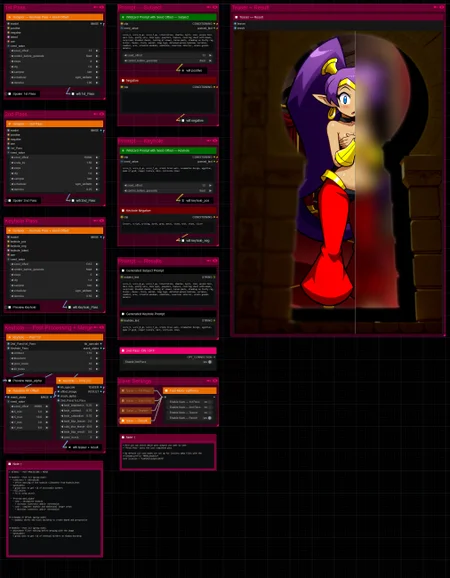This screenshot has width=450, height=578.
Task: Click the collapse dot on the Keyhole Negative node
Action: click(x=123, y=210)
